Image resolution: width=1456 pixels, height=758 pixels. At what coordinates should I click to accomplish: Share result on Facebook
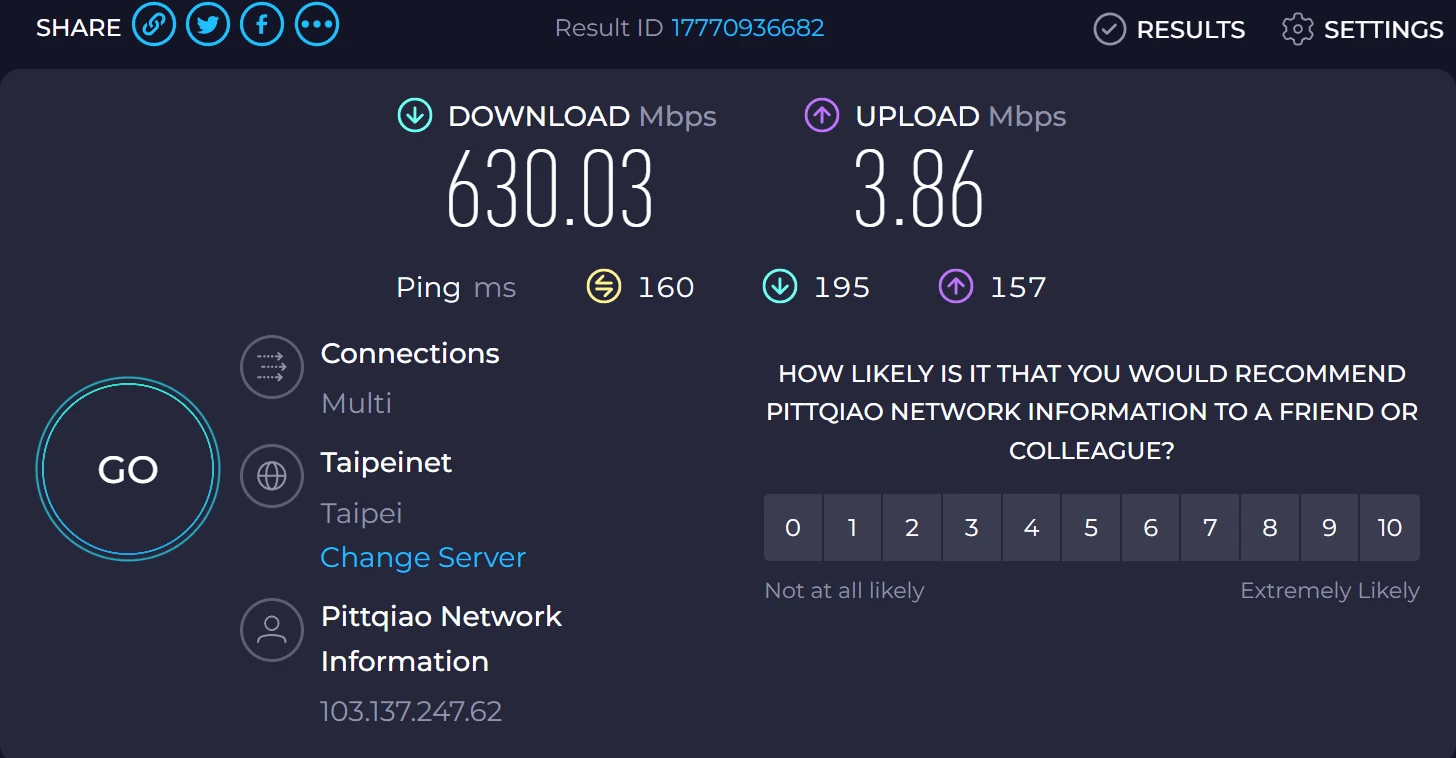(262, 25)
